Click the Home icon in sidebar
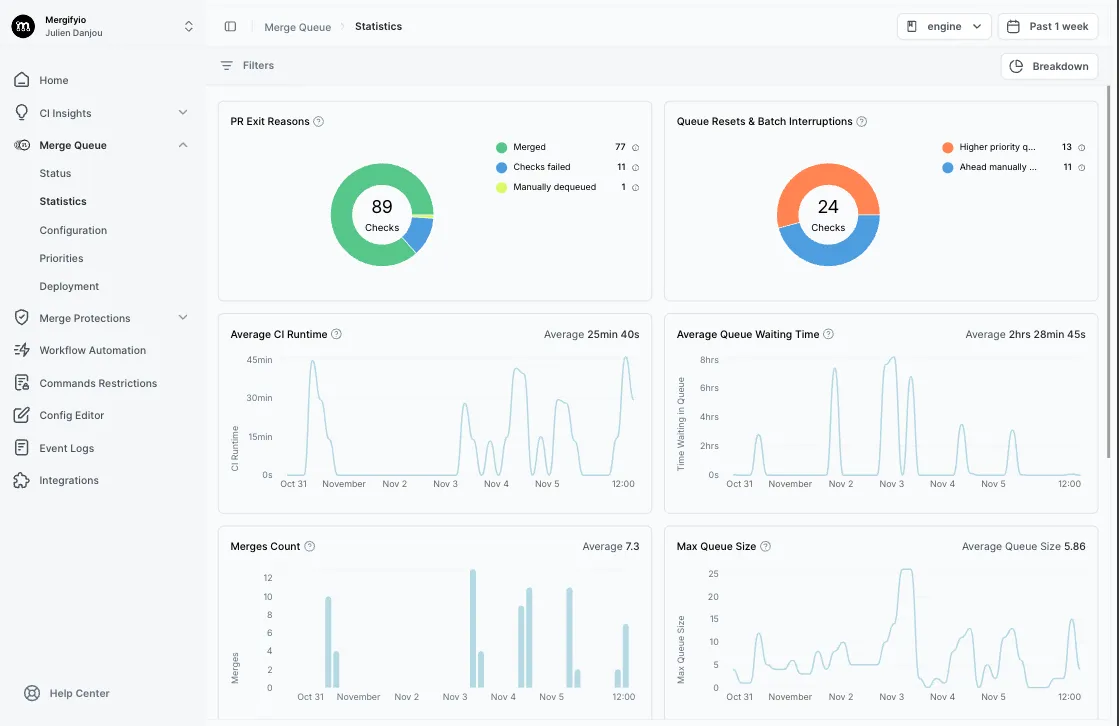The height and width of the screenshot is (726, 1119). pyautogui.click(x=22, y=80)
